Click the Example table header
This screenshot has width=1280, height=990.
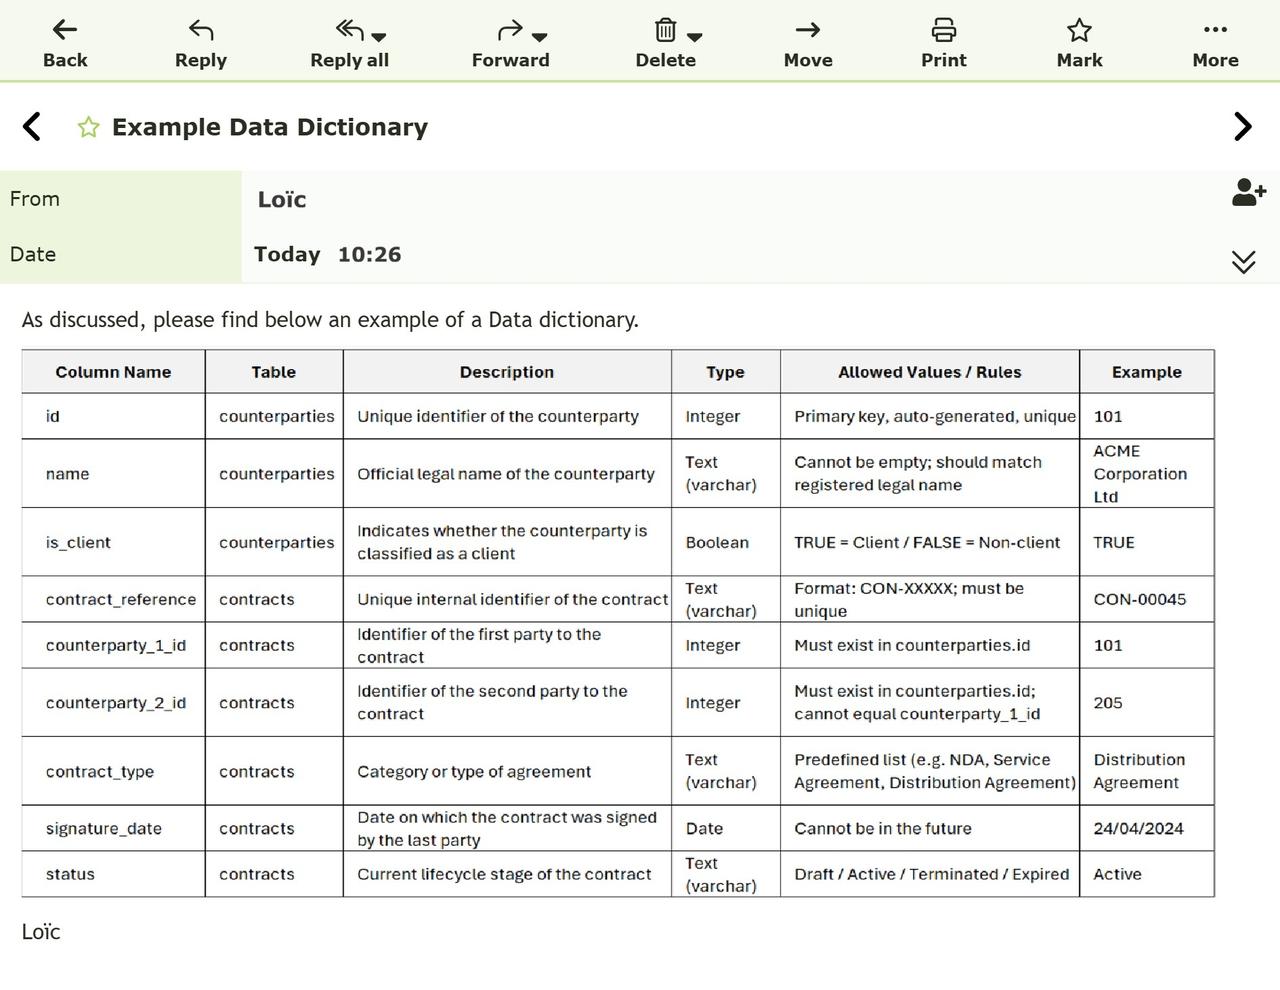pos(1147,372)
